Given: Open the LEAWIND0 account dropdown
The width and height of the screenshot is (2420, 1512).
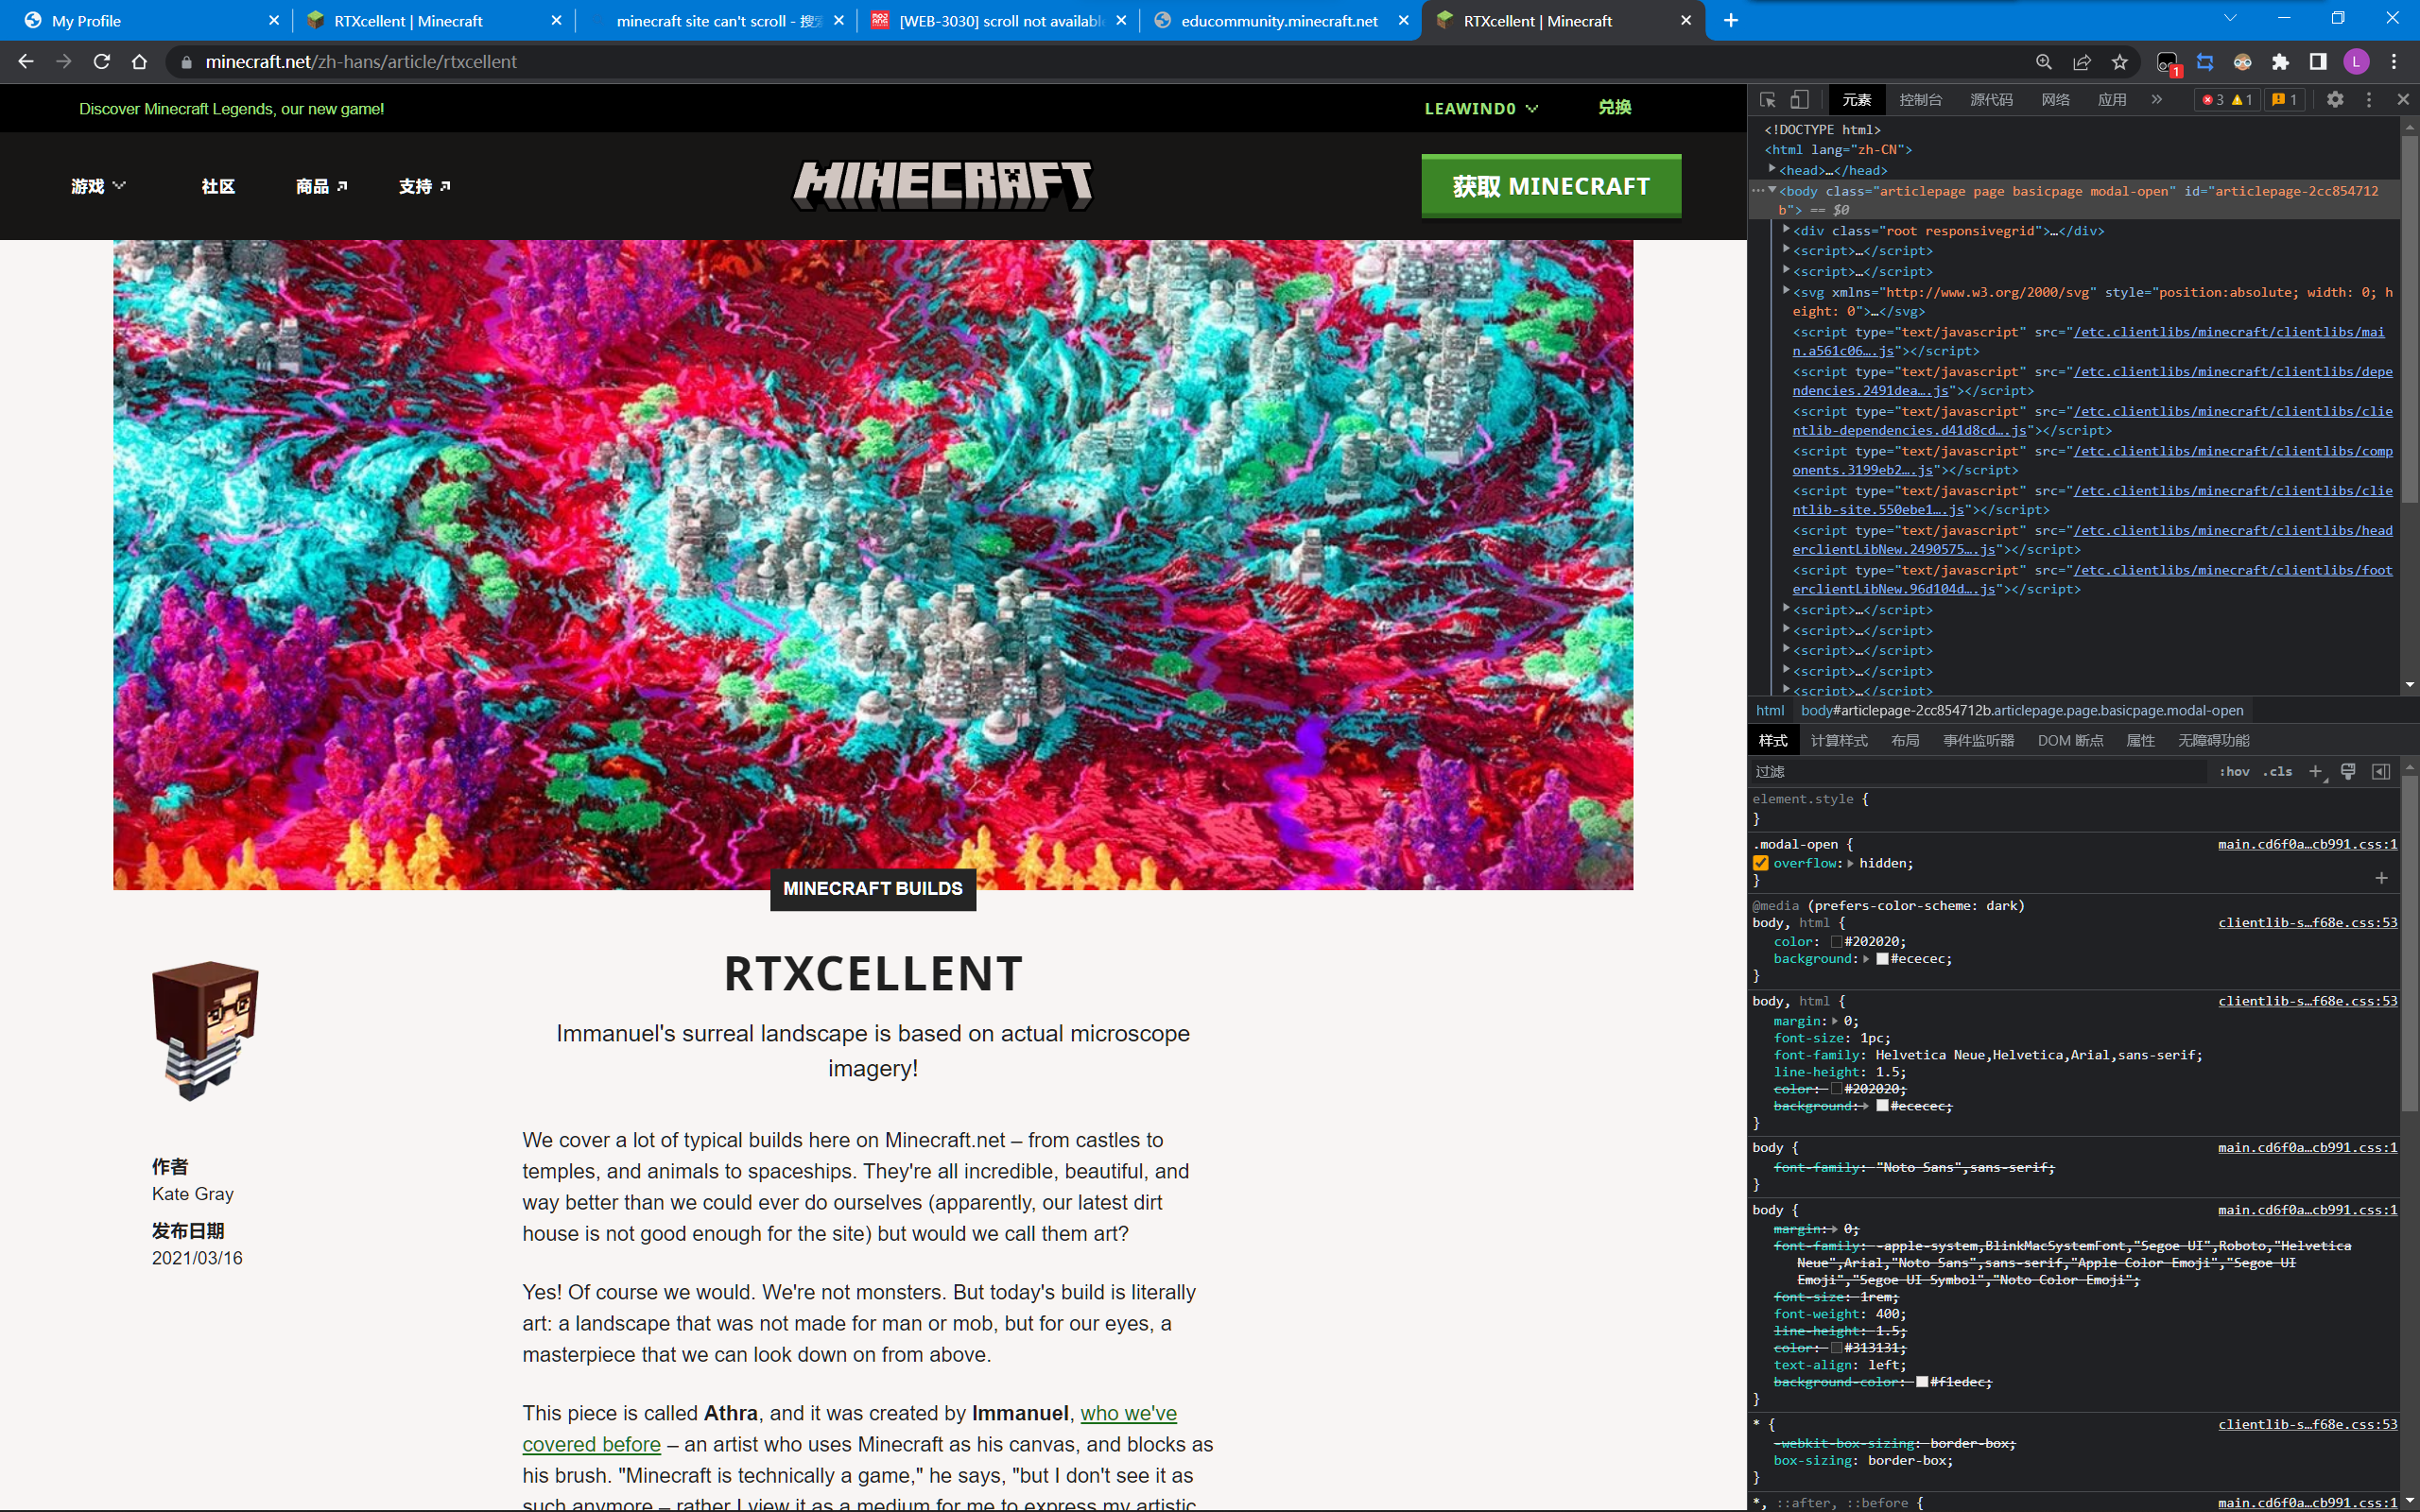Looking at the screenshot, I should [x=1480, y=108].
